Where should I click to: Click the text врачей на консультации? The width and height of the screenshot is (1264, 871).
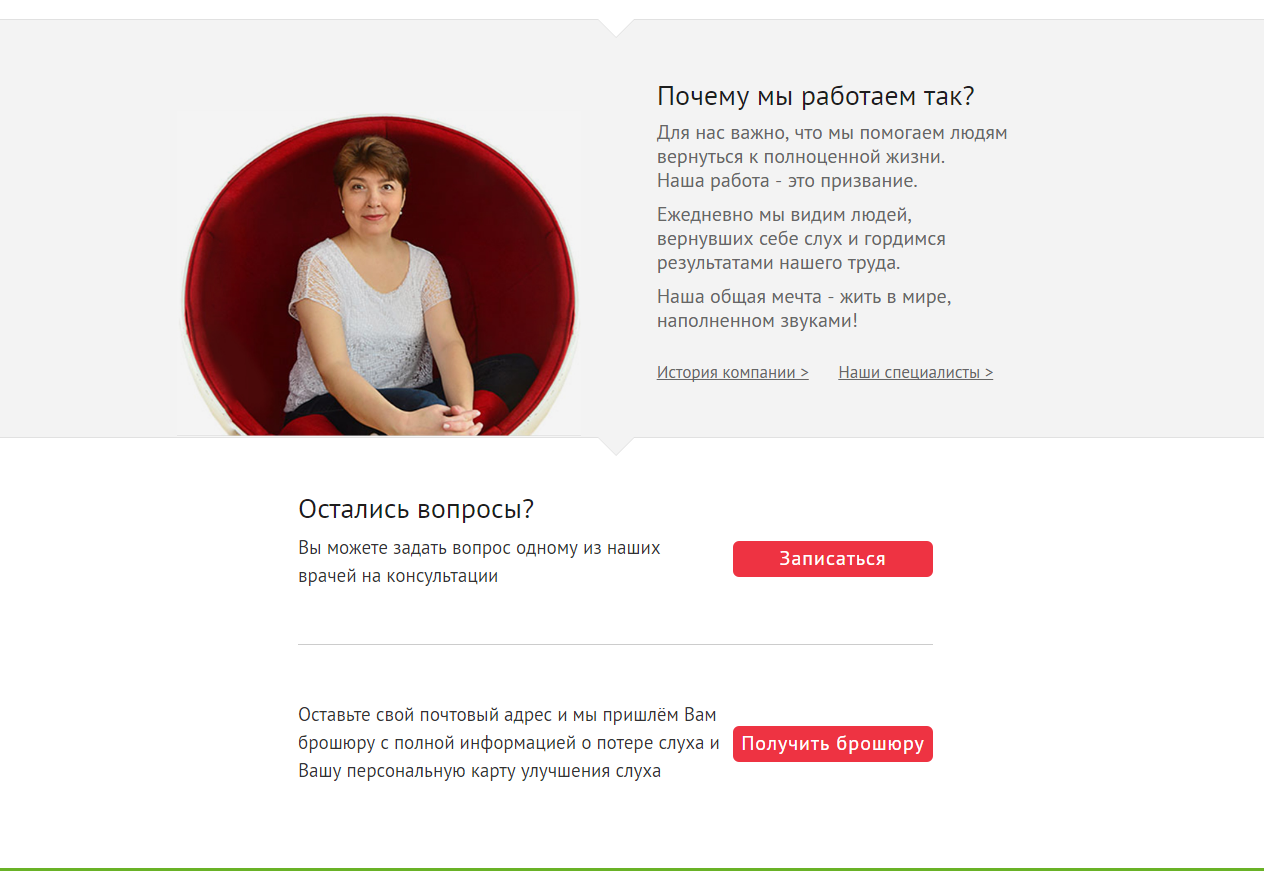click(x=398, y=576)
